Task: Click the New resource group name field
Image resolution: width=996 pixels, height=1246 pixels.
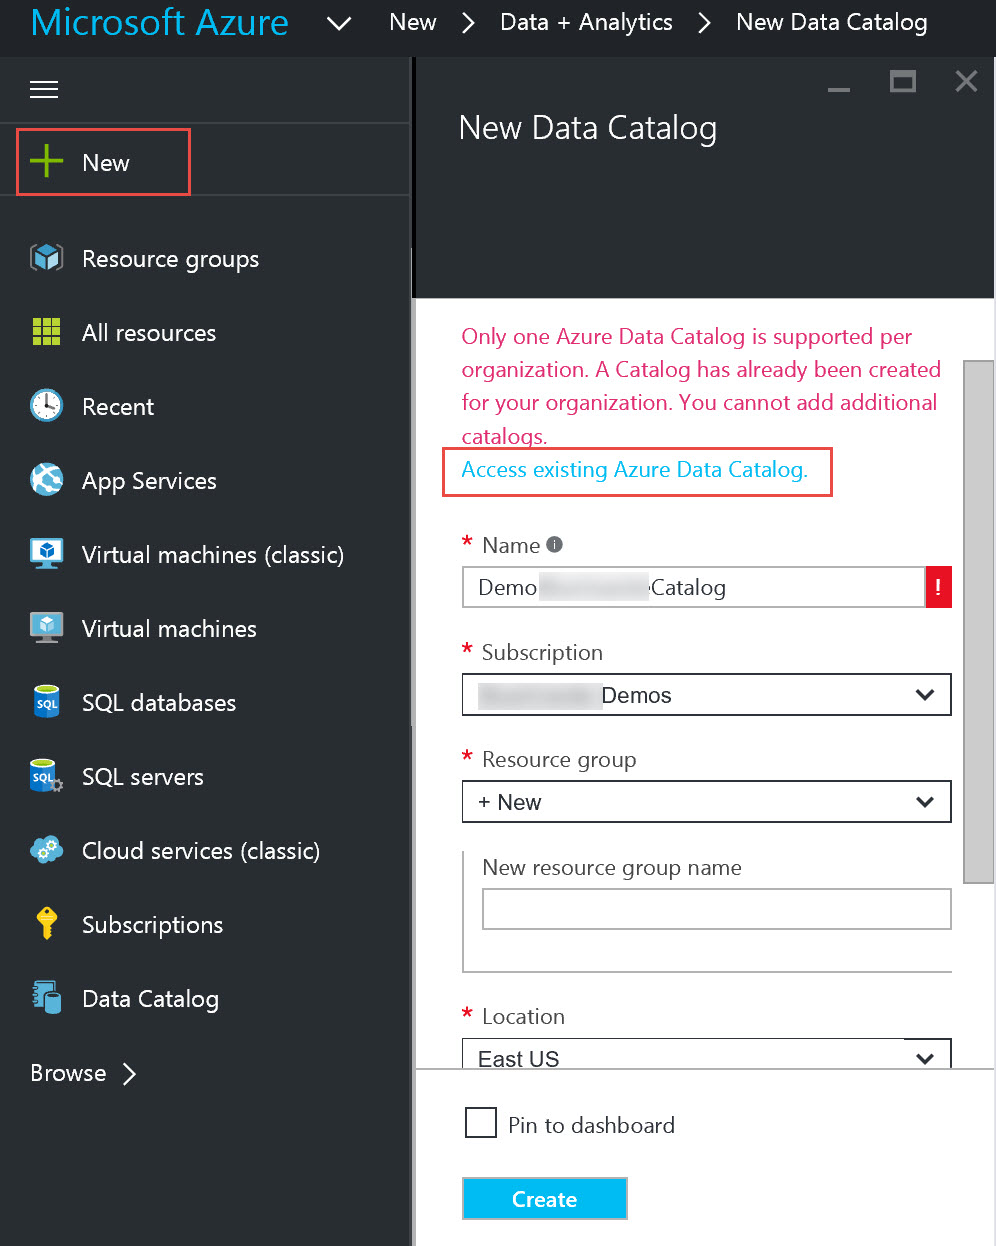Action: [716, 909]
